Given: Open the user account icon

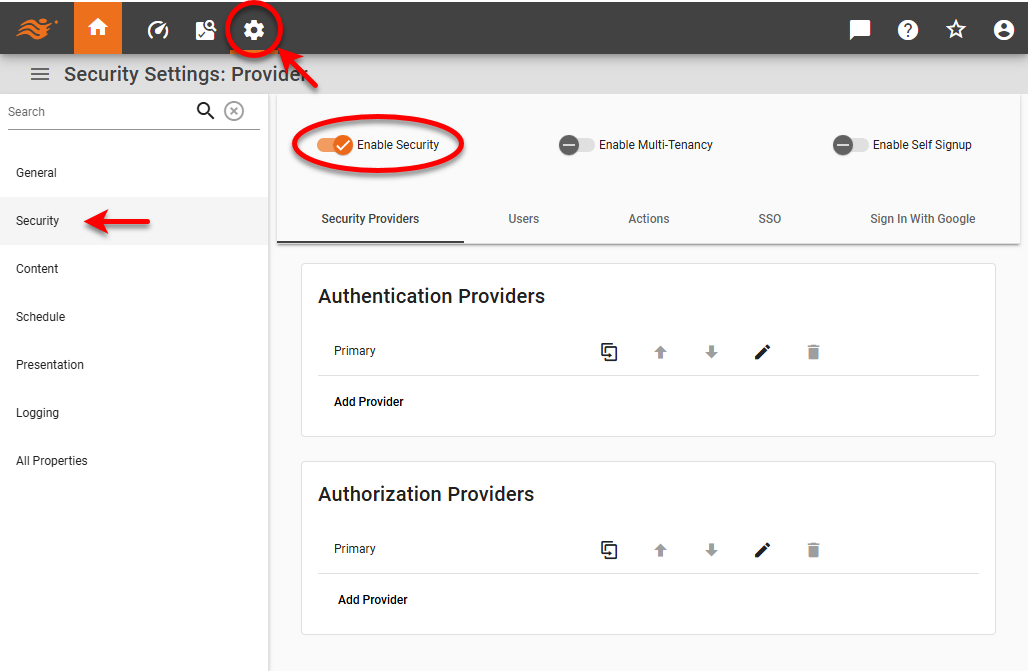Looking at the screenshot, I should (1003, 30).
